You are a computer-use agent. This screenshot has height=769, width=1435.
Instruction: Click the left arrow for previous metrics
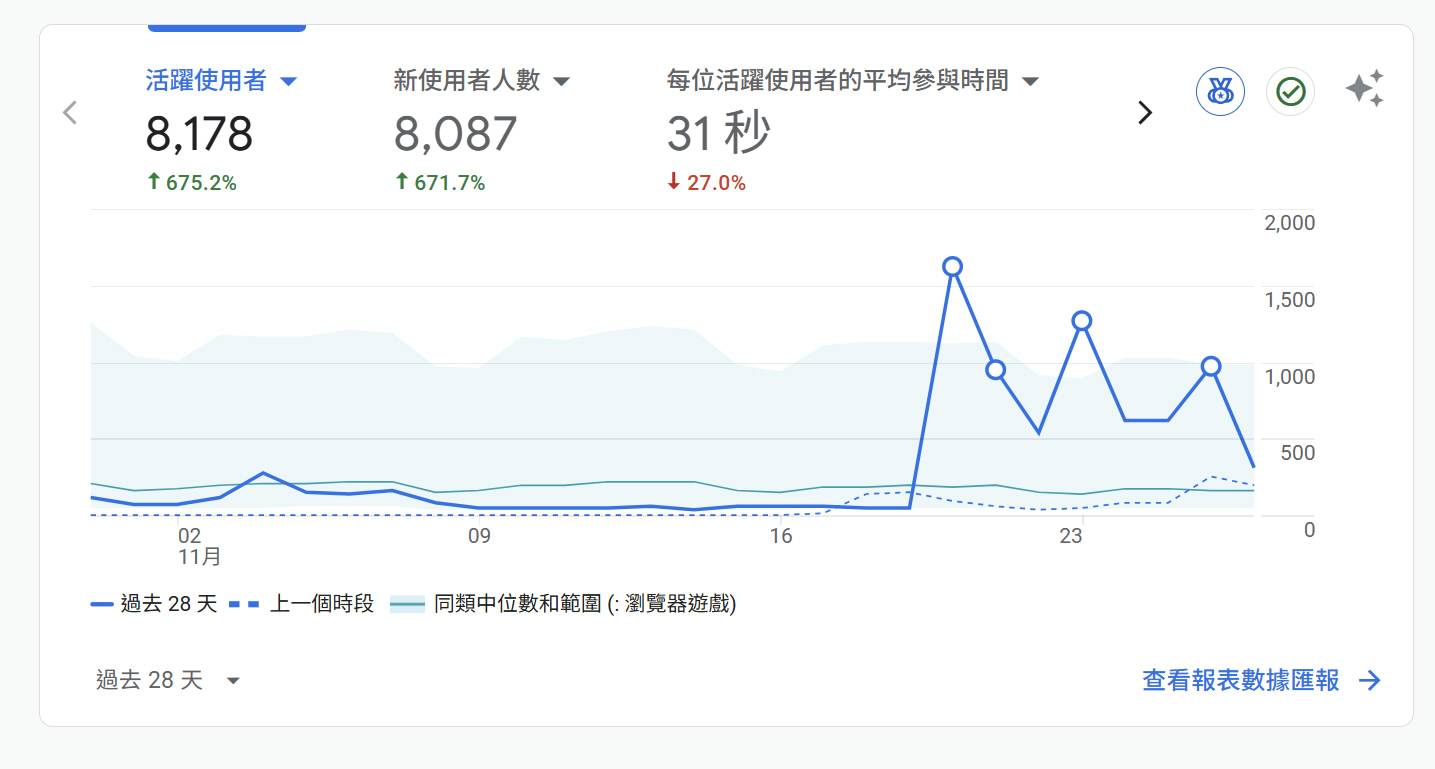(x=70, y=112)
